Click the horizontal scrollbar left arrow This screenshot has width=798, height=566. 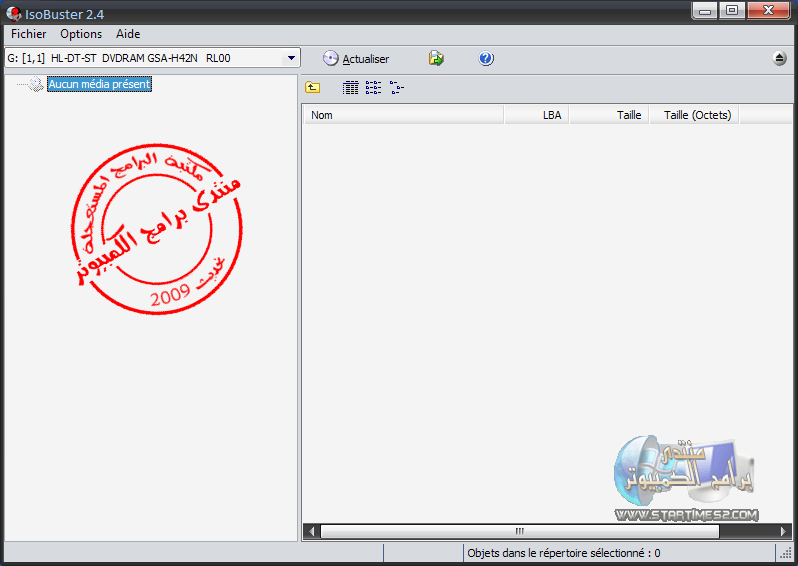click(311, 531)
